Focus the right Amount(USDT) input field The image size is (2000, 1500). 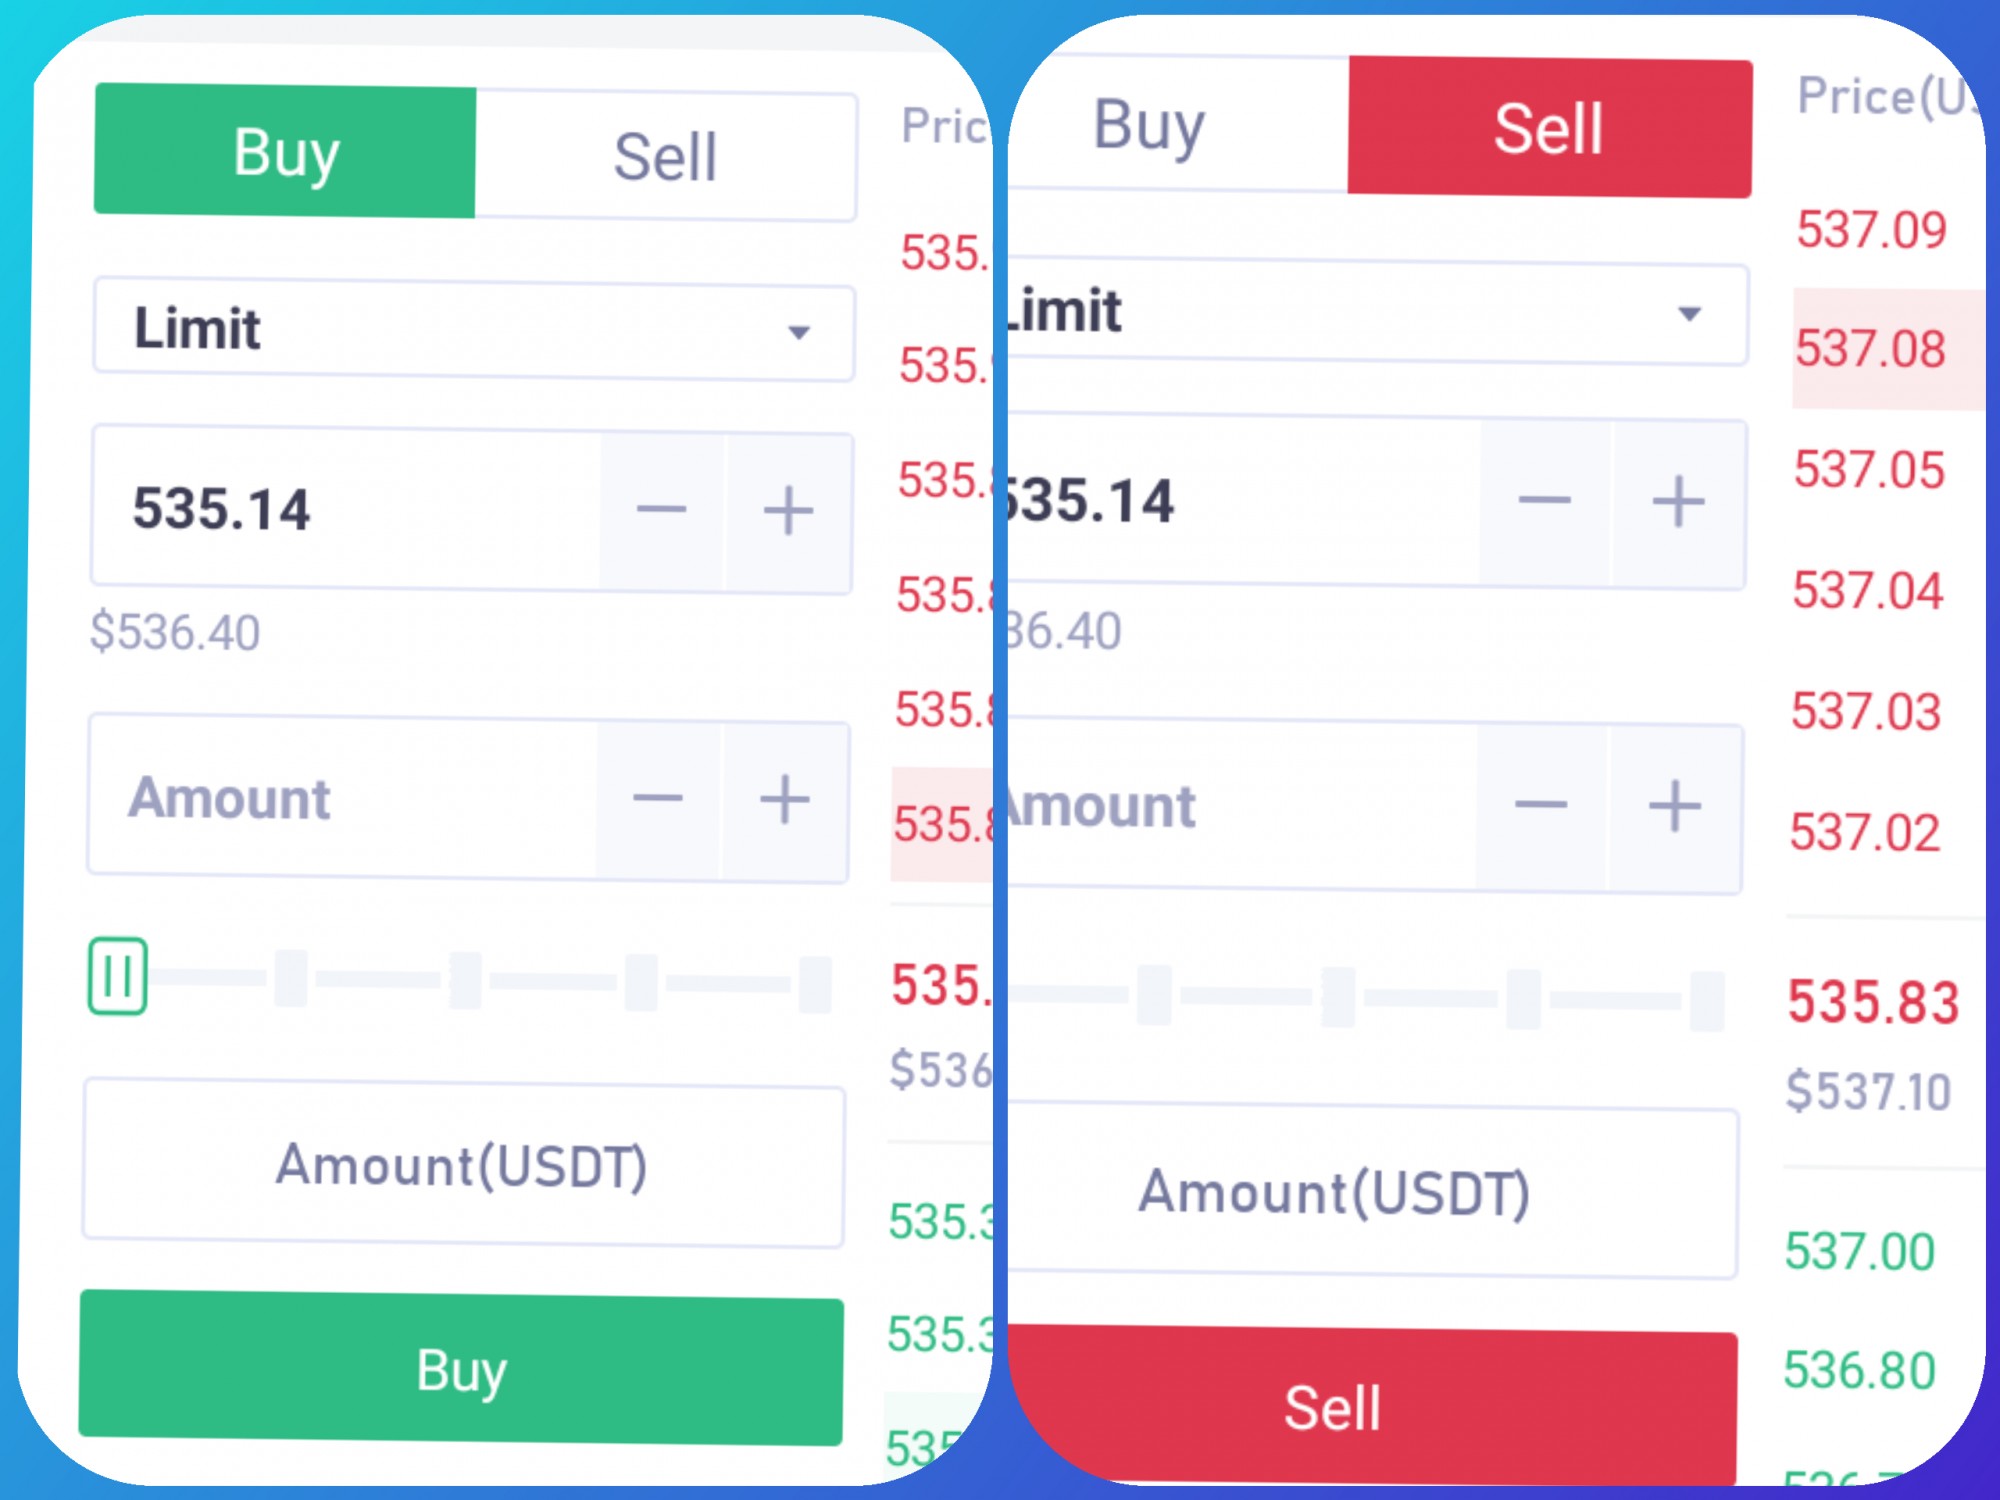point(1371,1191)
